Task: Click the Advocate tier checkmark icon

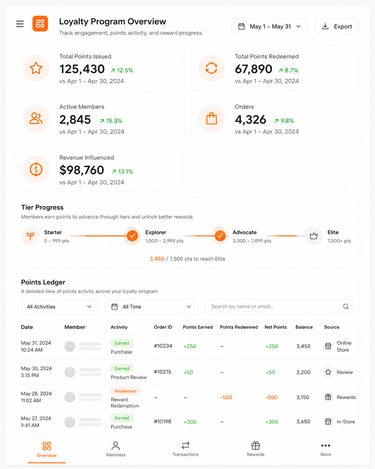Action: coord(220,236)
